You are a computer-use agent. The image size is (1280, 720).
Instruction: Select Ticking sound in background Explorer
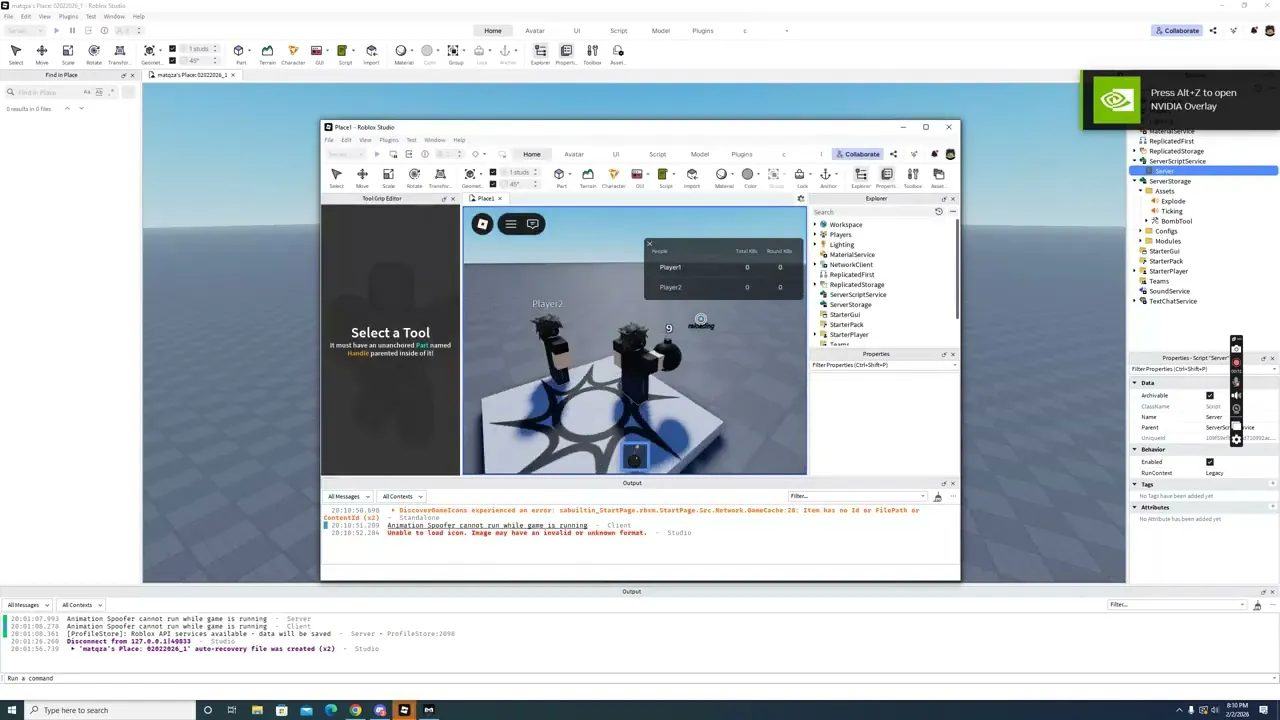tap(1172, 211)
